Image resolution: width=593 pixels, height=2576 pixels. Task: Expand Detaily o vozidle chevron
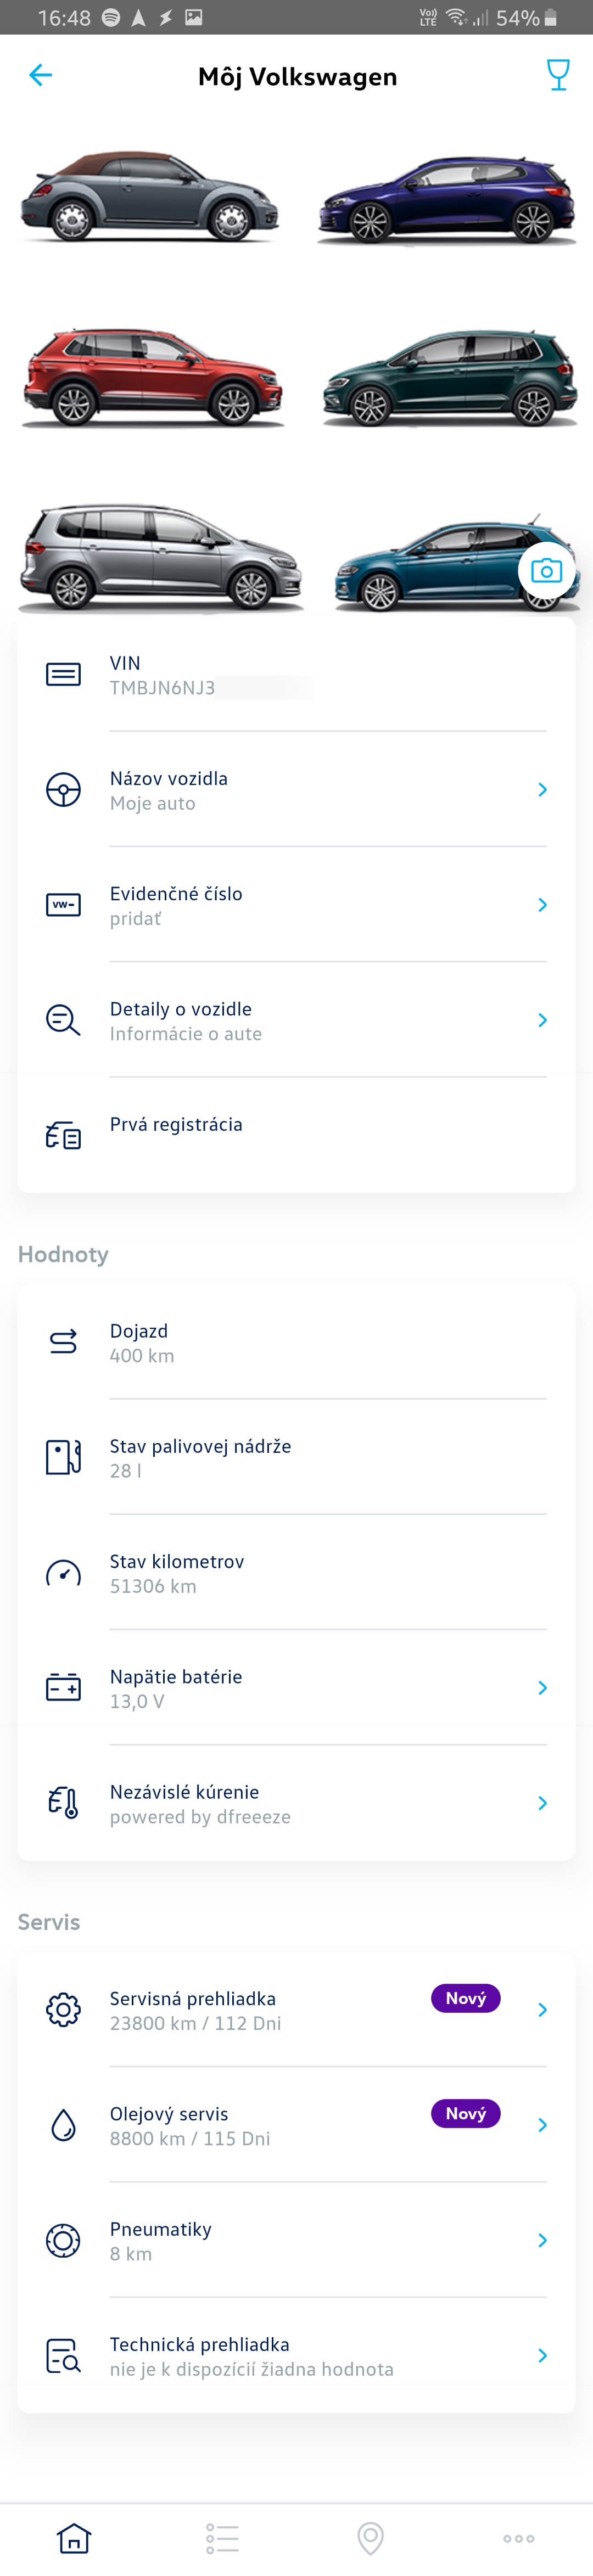click(542, 1020)
